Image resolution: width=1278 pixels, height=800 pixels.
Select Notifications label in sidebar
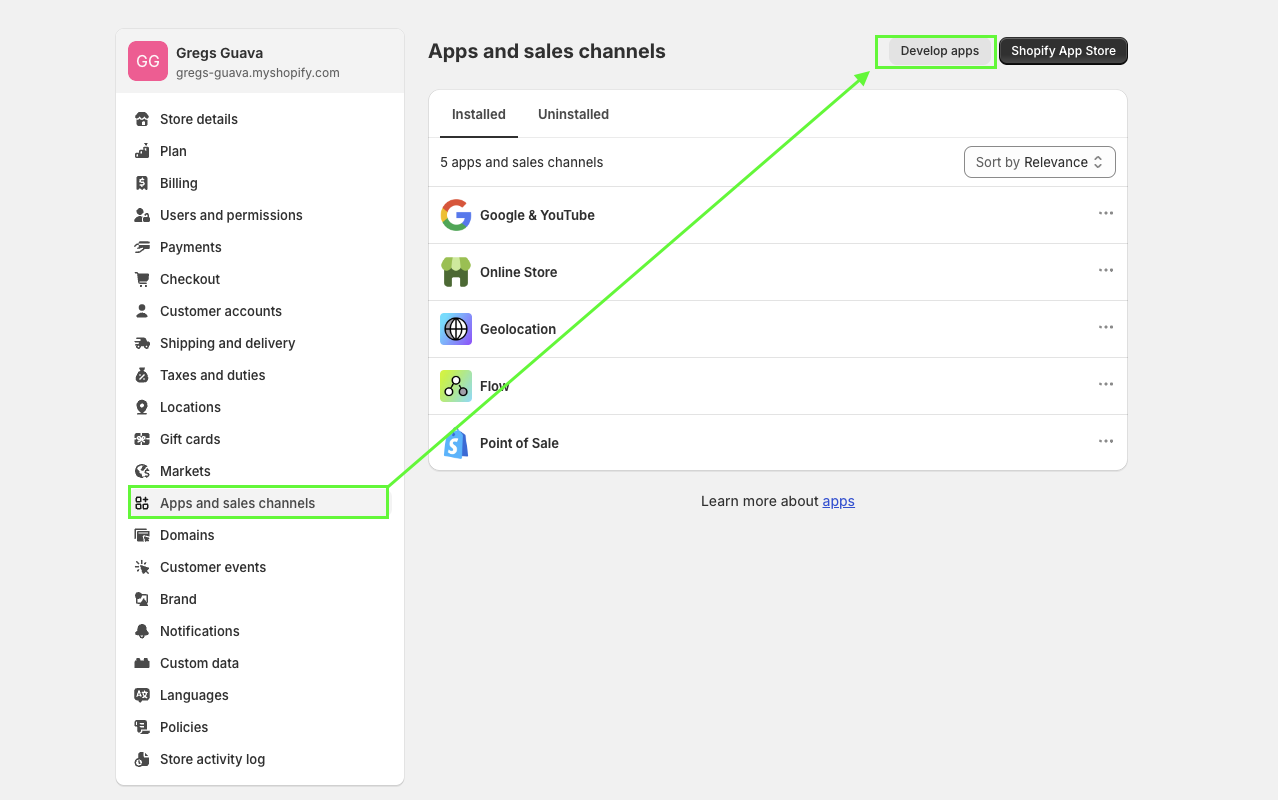pyautogui.click(x=200, y=631)
